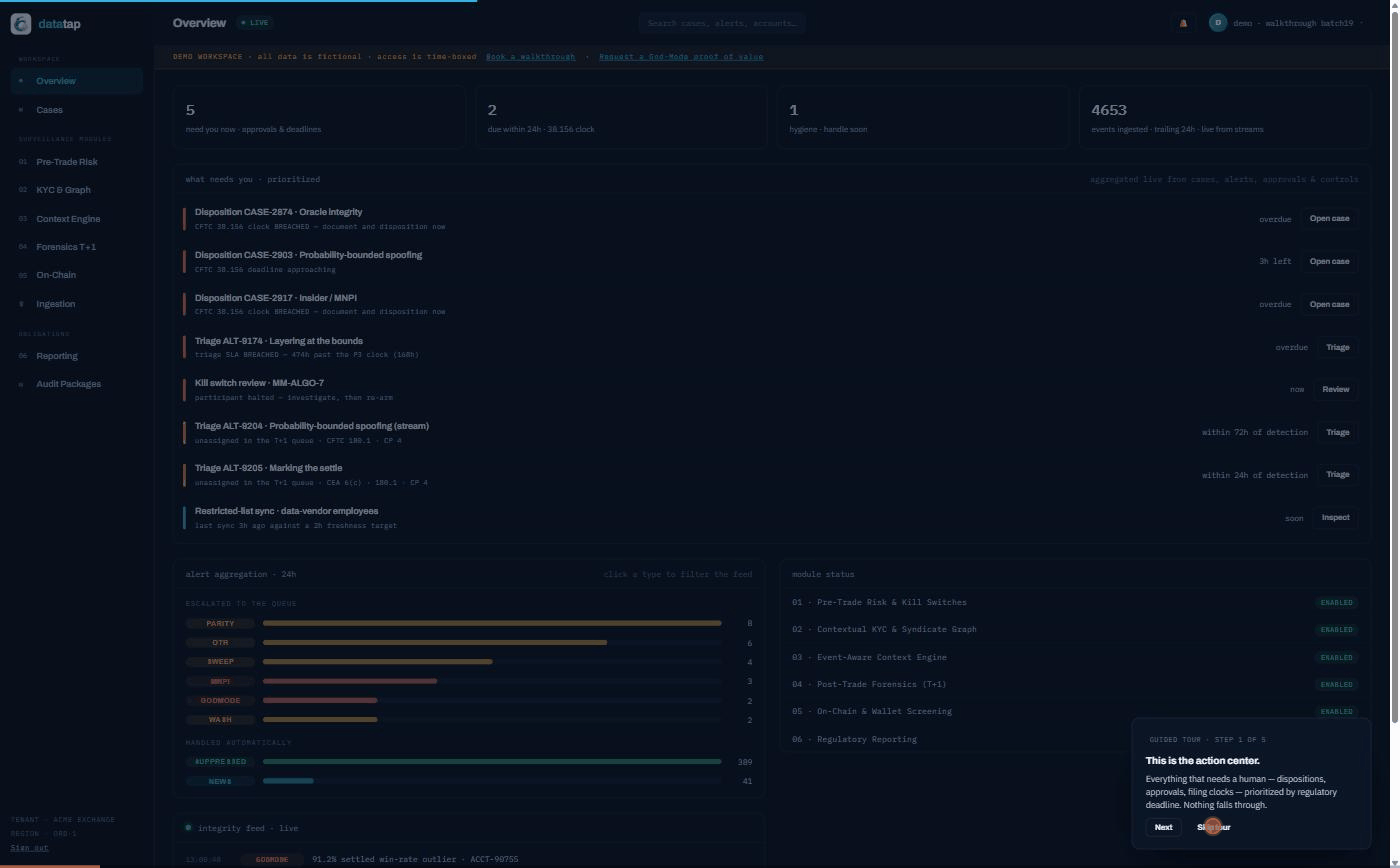Expand the demo account dropdown
This screenshot has width=1400, height=868.
[x=1285, y=23]
